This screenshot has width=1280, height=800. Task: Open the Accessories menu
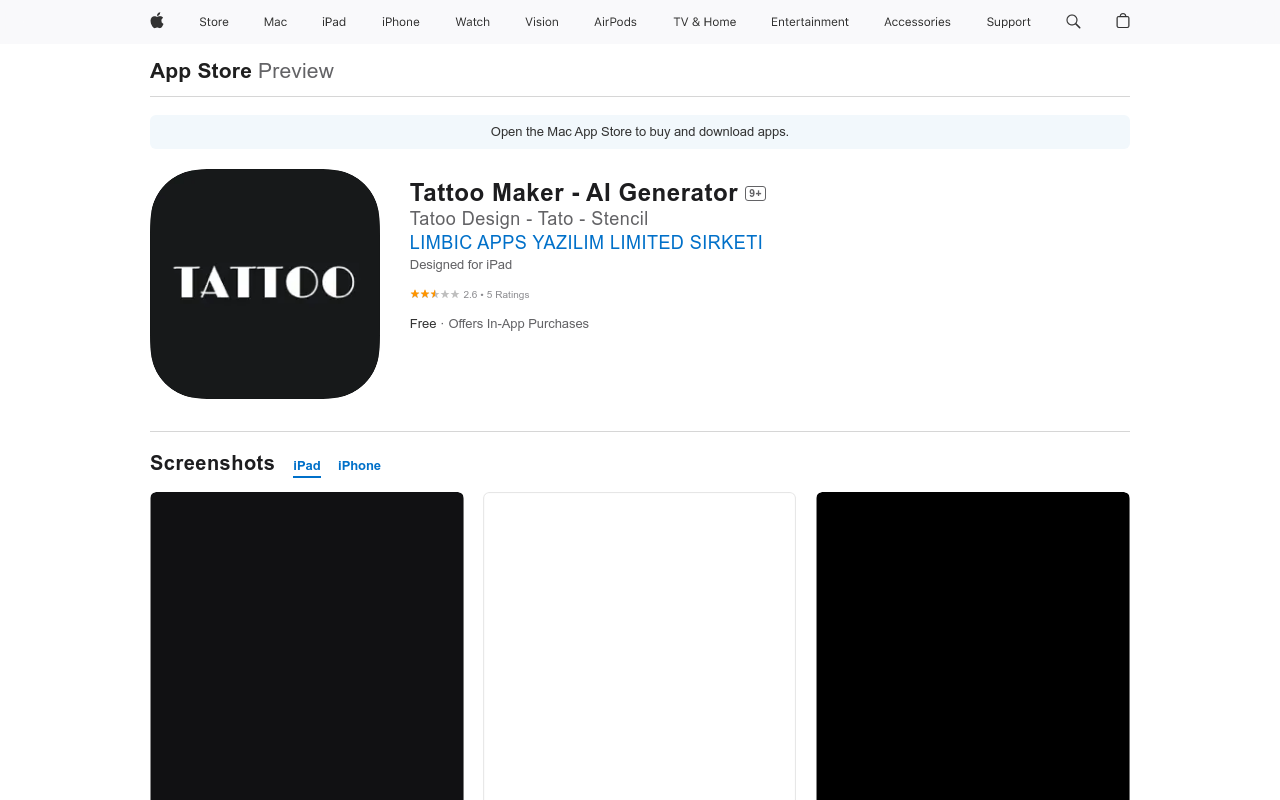[x=917, y=22]
